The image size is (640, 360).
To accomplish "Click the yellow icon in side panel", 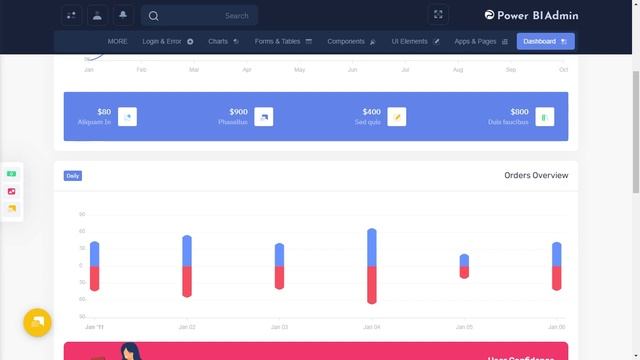I will point(11,209).
